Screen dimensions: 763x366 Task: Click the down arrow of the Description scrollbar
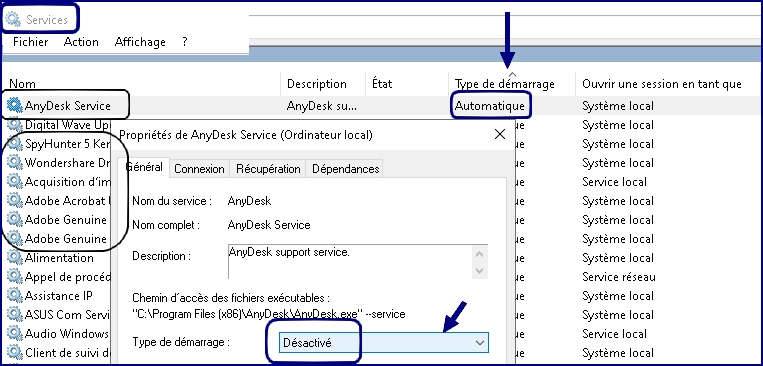tap(479, 271)
